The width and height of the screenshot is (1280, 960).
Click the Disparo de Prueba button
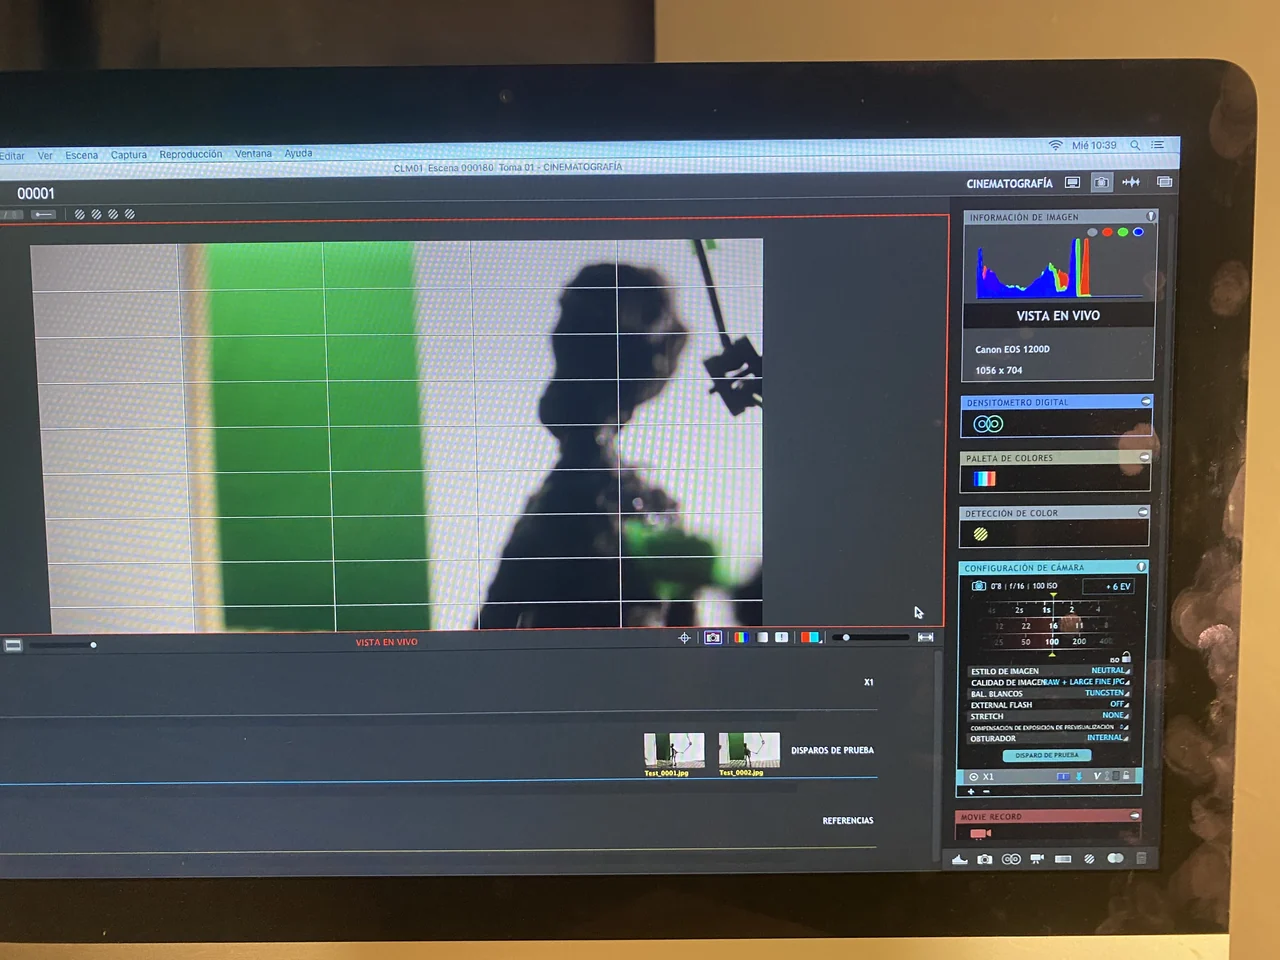1047,755
